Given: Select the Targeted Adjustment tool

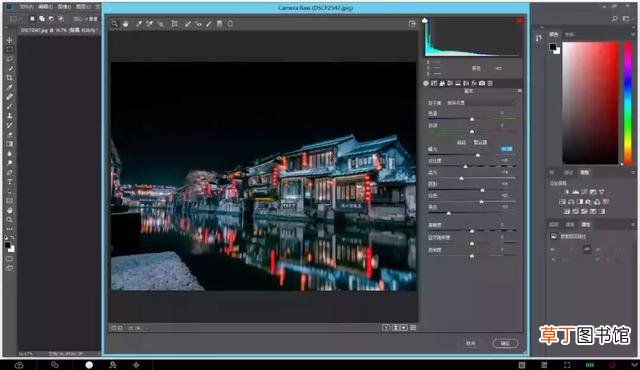Looking at the screenshot, I should [x=161, y=24].
